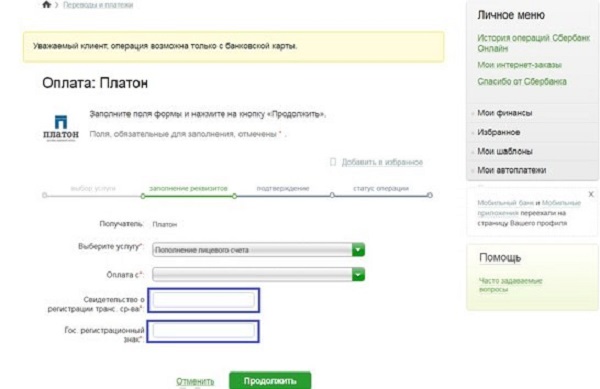Click выбор услуги step label

[x=93, y=188]
